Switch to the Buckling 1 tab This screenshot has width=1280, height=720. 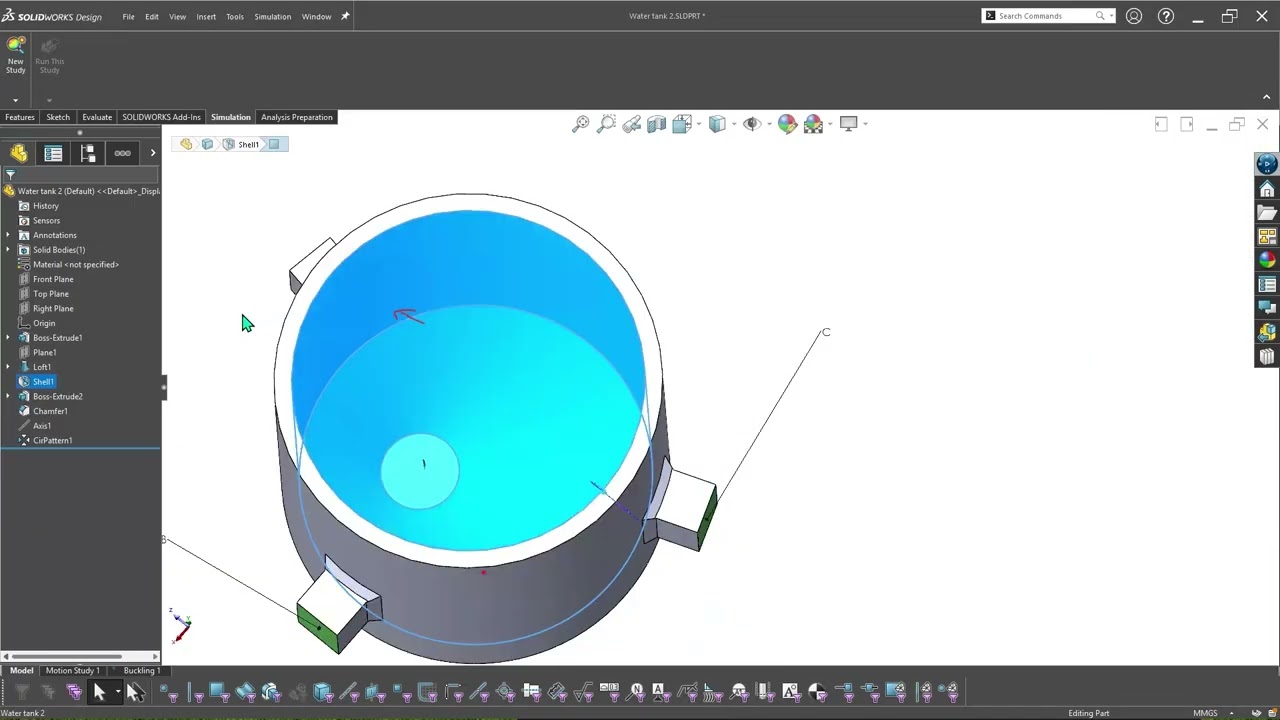140,671
